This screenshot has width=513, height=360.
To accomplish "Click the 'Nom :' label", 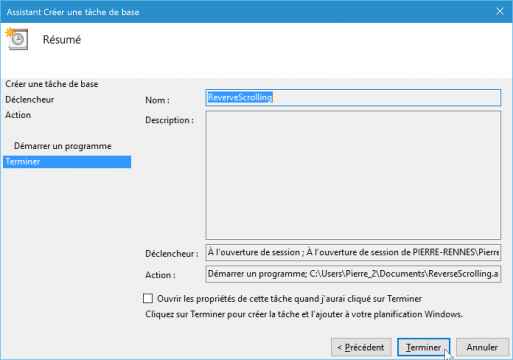I will click(157, 100).
